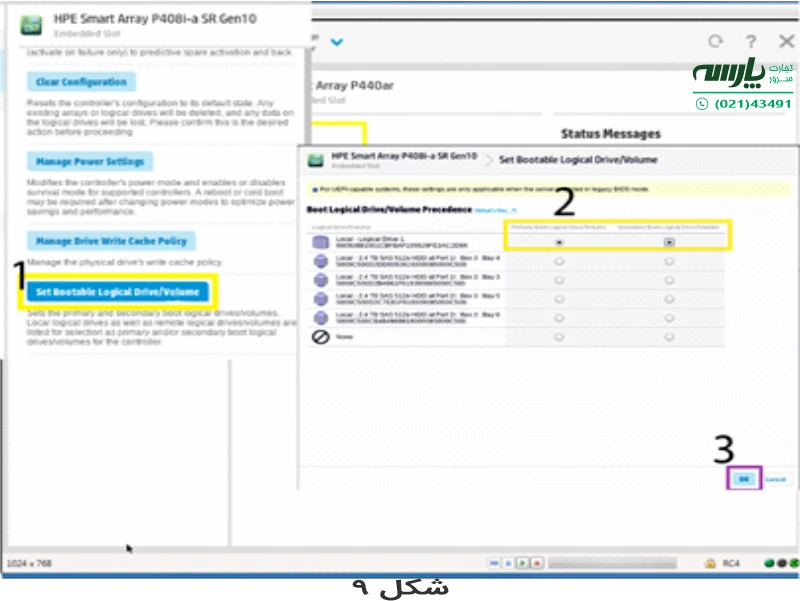Click the Status Messages heading in the background window
Screen dimensions: 800x601
[611, 134]
